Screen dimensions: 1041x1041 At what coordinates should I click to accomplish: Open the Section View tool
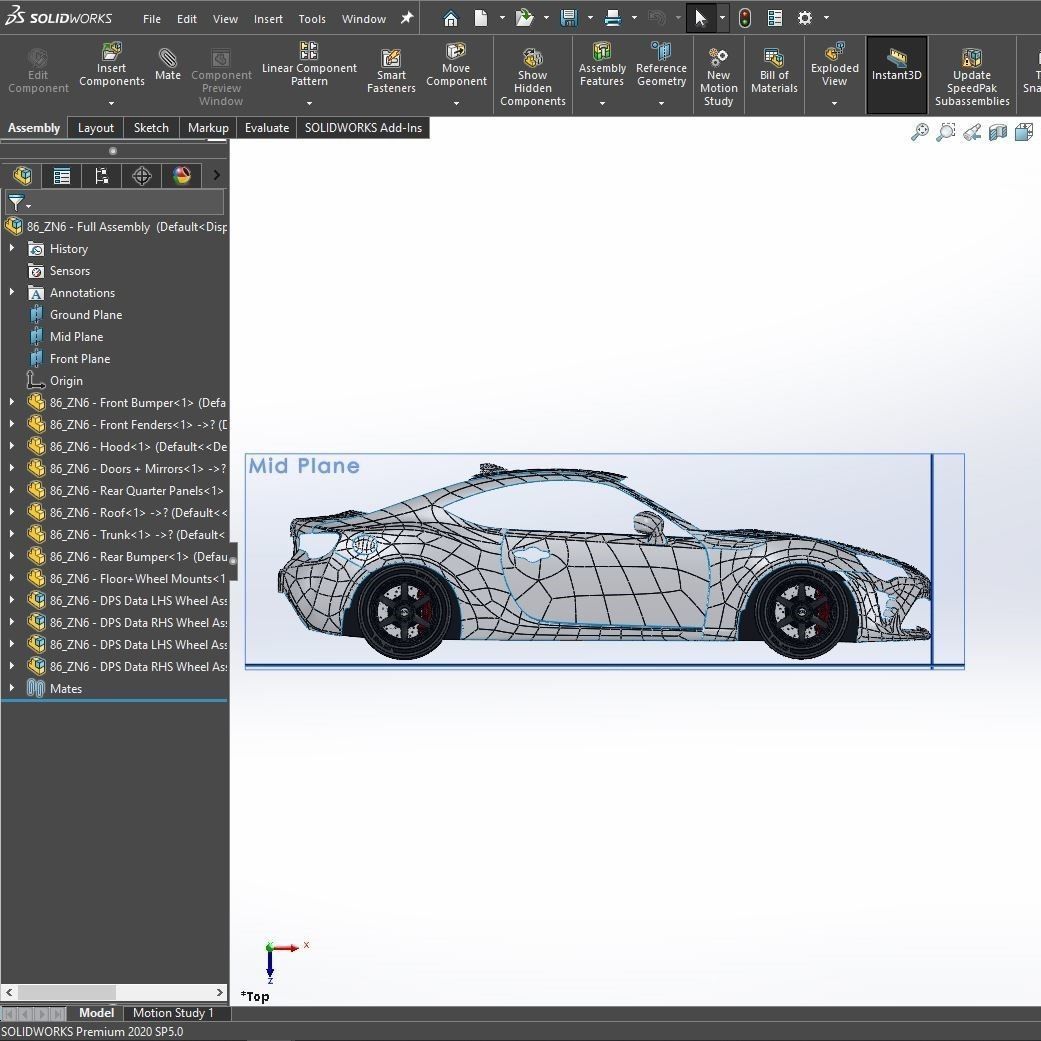(997, 131)
